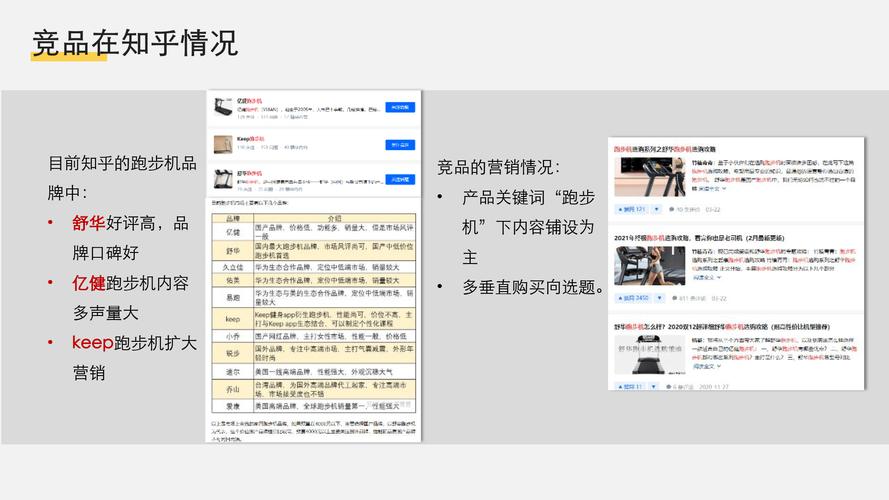
Task: Click the text 目前知乎的跑步机品牌中
Action: 122,178
